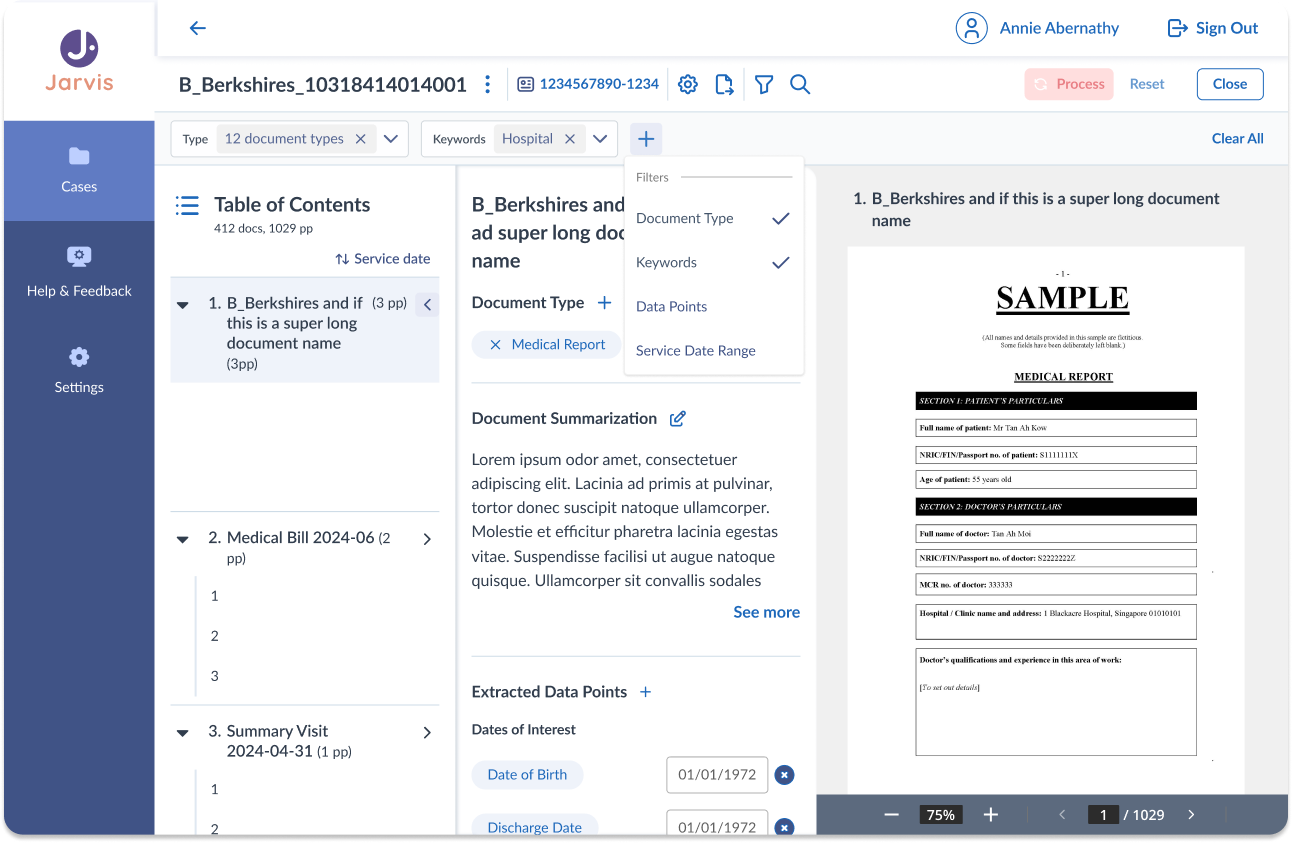Delete the Date of Birth data point
Viewport: 1293px width, 843px height.
785,775
